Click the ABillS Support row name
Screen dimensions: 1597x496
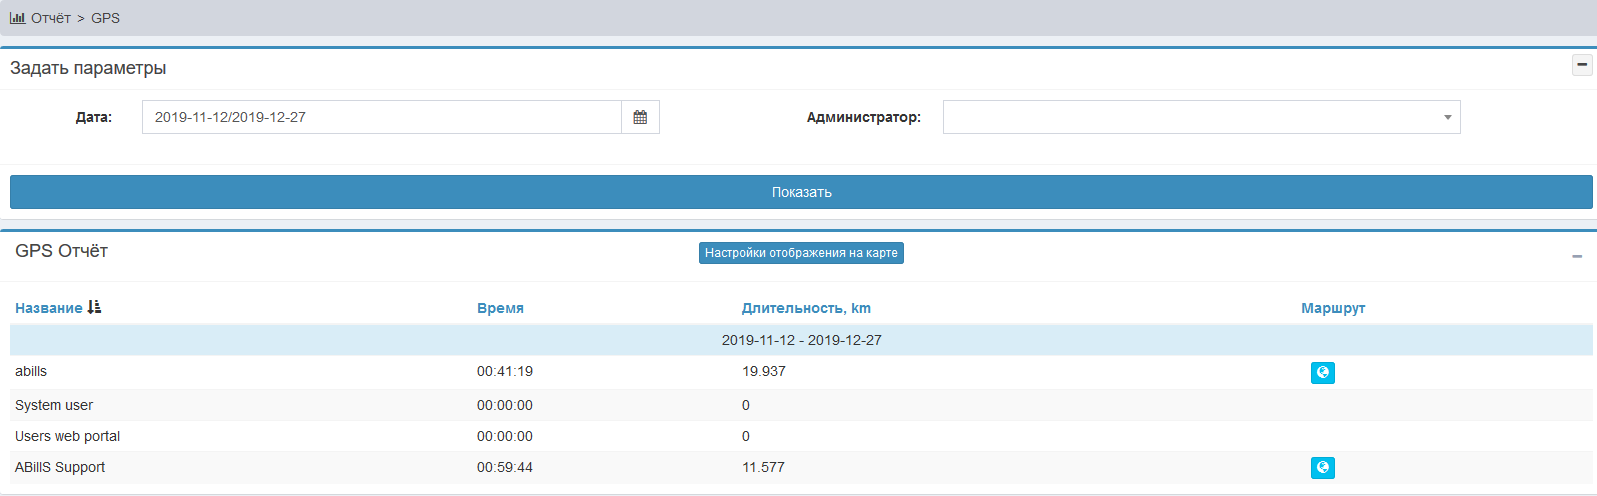(x=60, y=467)
